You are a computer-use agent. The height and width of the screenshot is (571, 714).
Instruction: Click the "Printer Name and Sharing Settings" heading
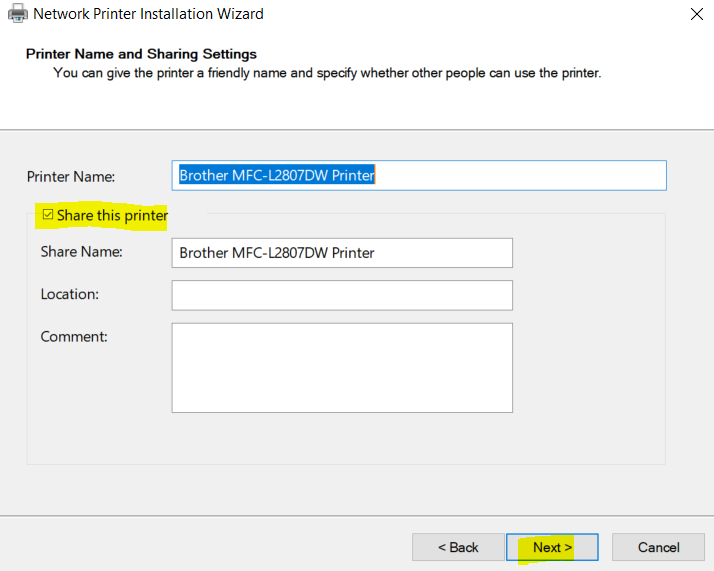[x=141, y=54]
